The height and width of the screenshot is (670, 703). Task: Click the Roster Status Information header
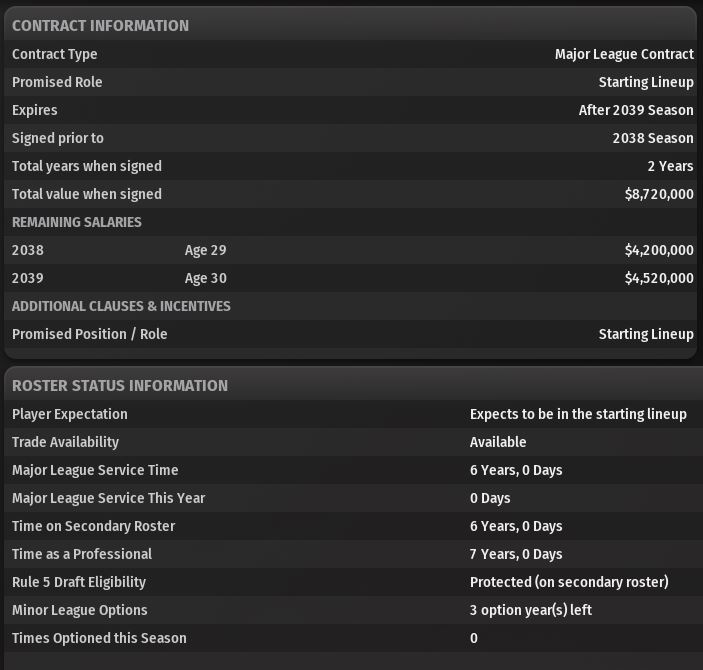[x=120, y=386]
